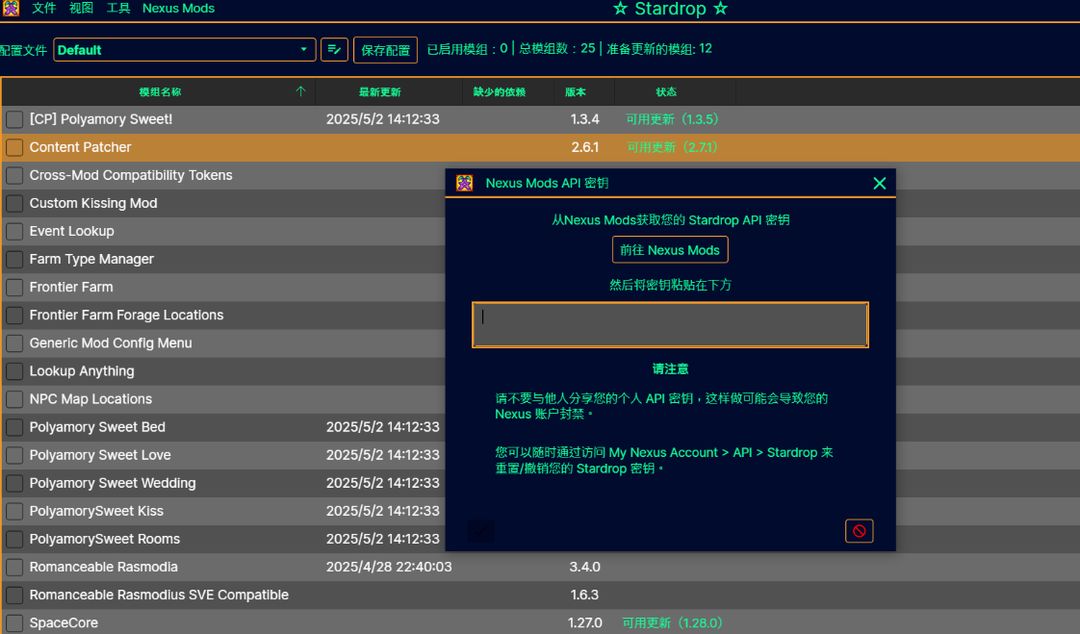The height and width of the screenshot is (634, 1080).
Task: Click the 准备更新的模组: 12 counter
Action: click(x=659, y=49)
